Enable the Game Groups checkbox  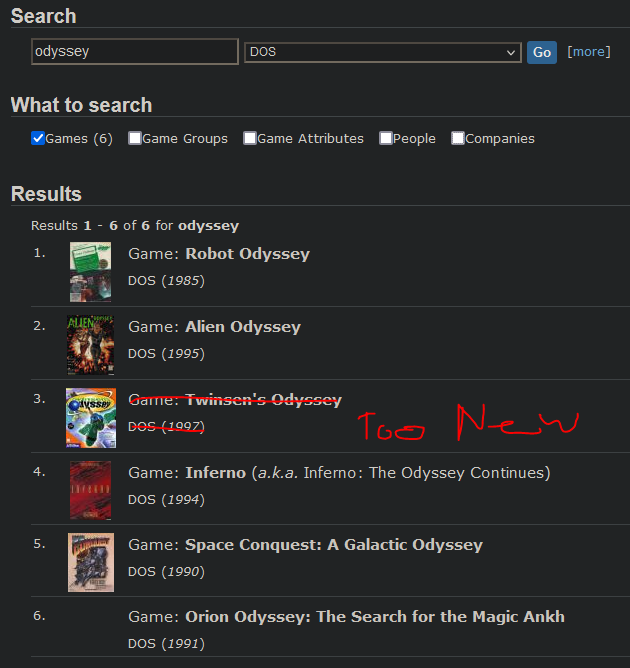[x=135, y=138]
